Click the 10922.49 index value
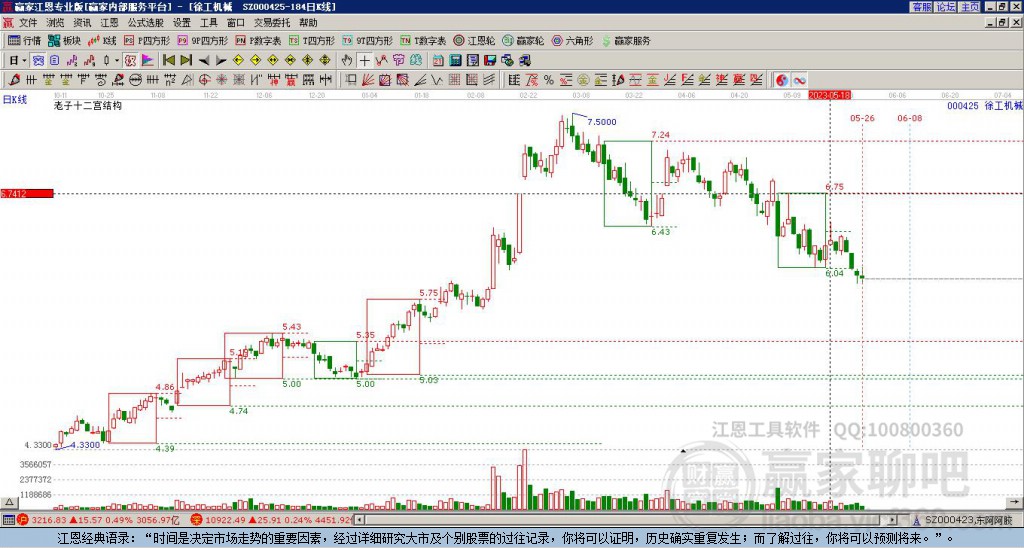This screenshot has width=1024, height=548. click(224, 520)
